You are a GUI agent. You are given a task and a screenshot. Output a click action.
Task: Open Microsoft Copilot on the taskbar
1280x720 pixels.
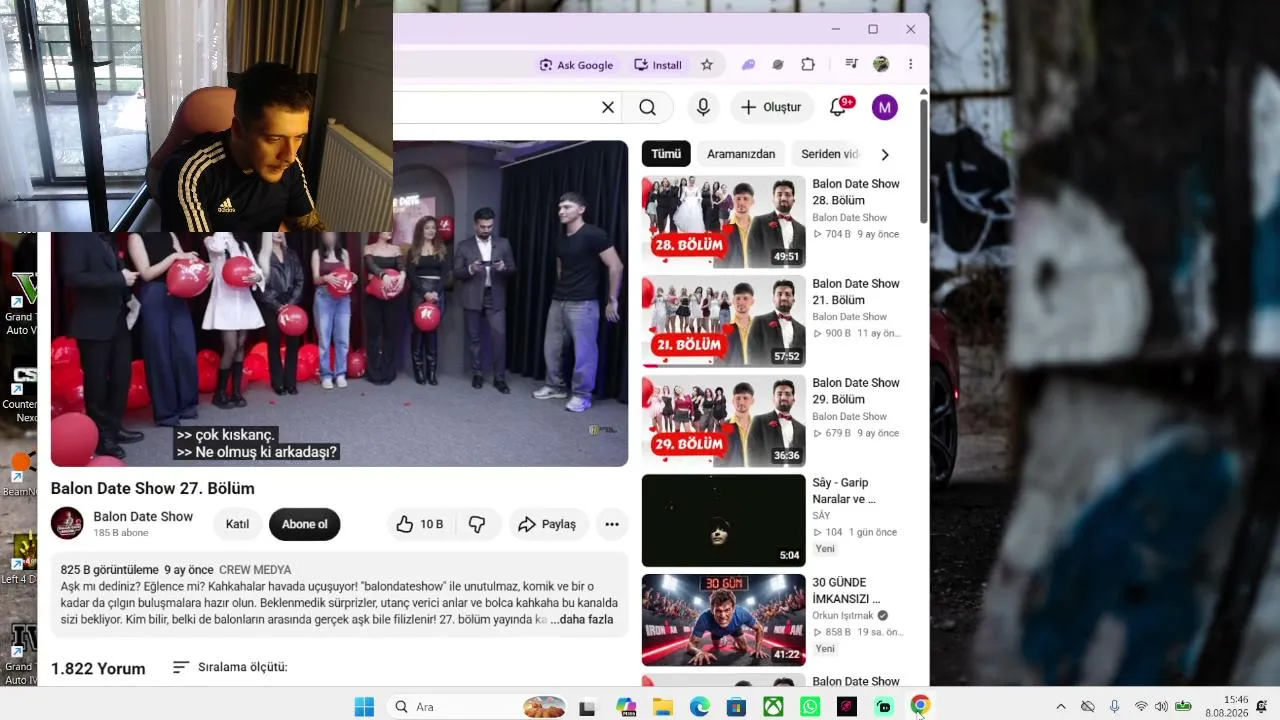[626, 707]
